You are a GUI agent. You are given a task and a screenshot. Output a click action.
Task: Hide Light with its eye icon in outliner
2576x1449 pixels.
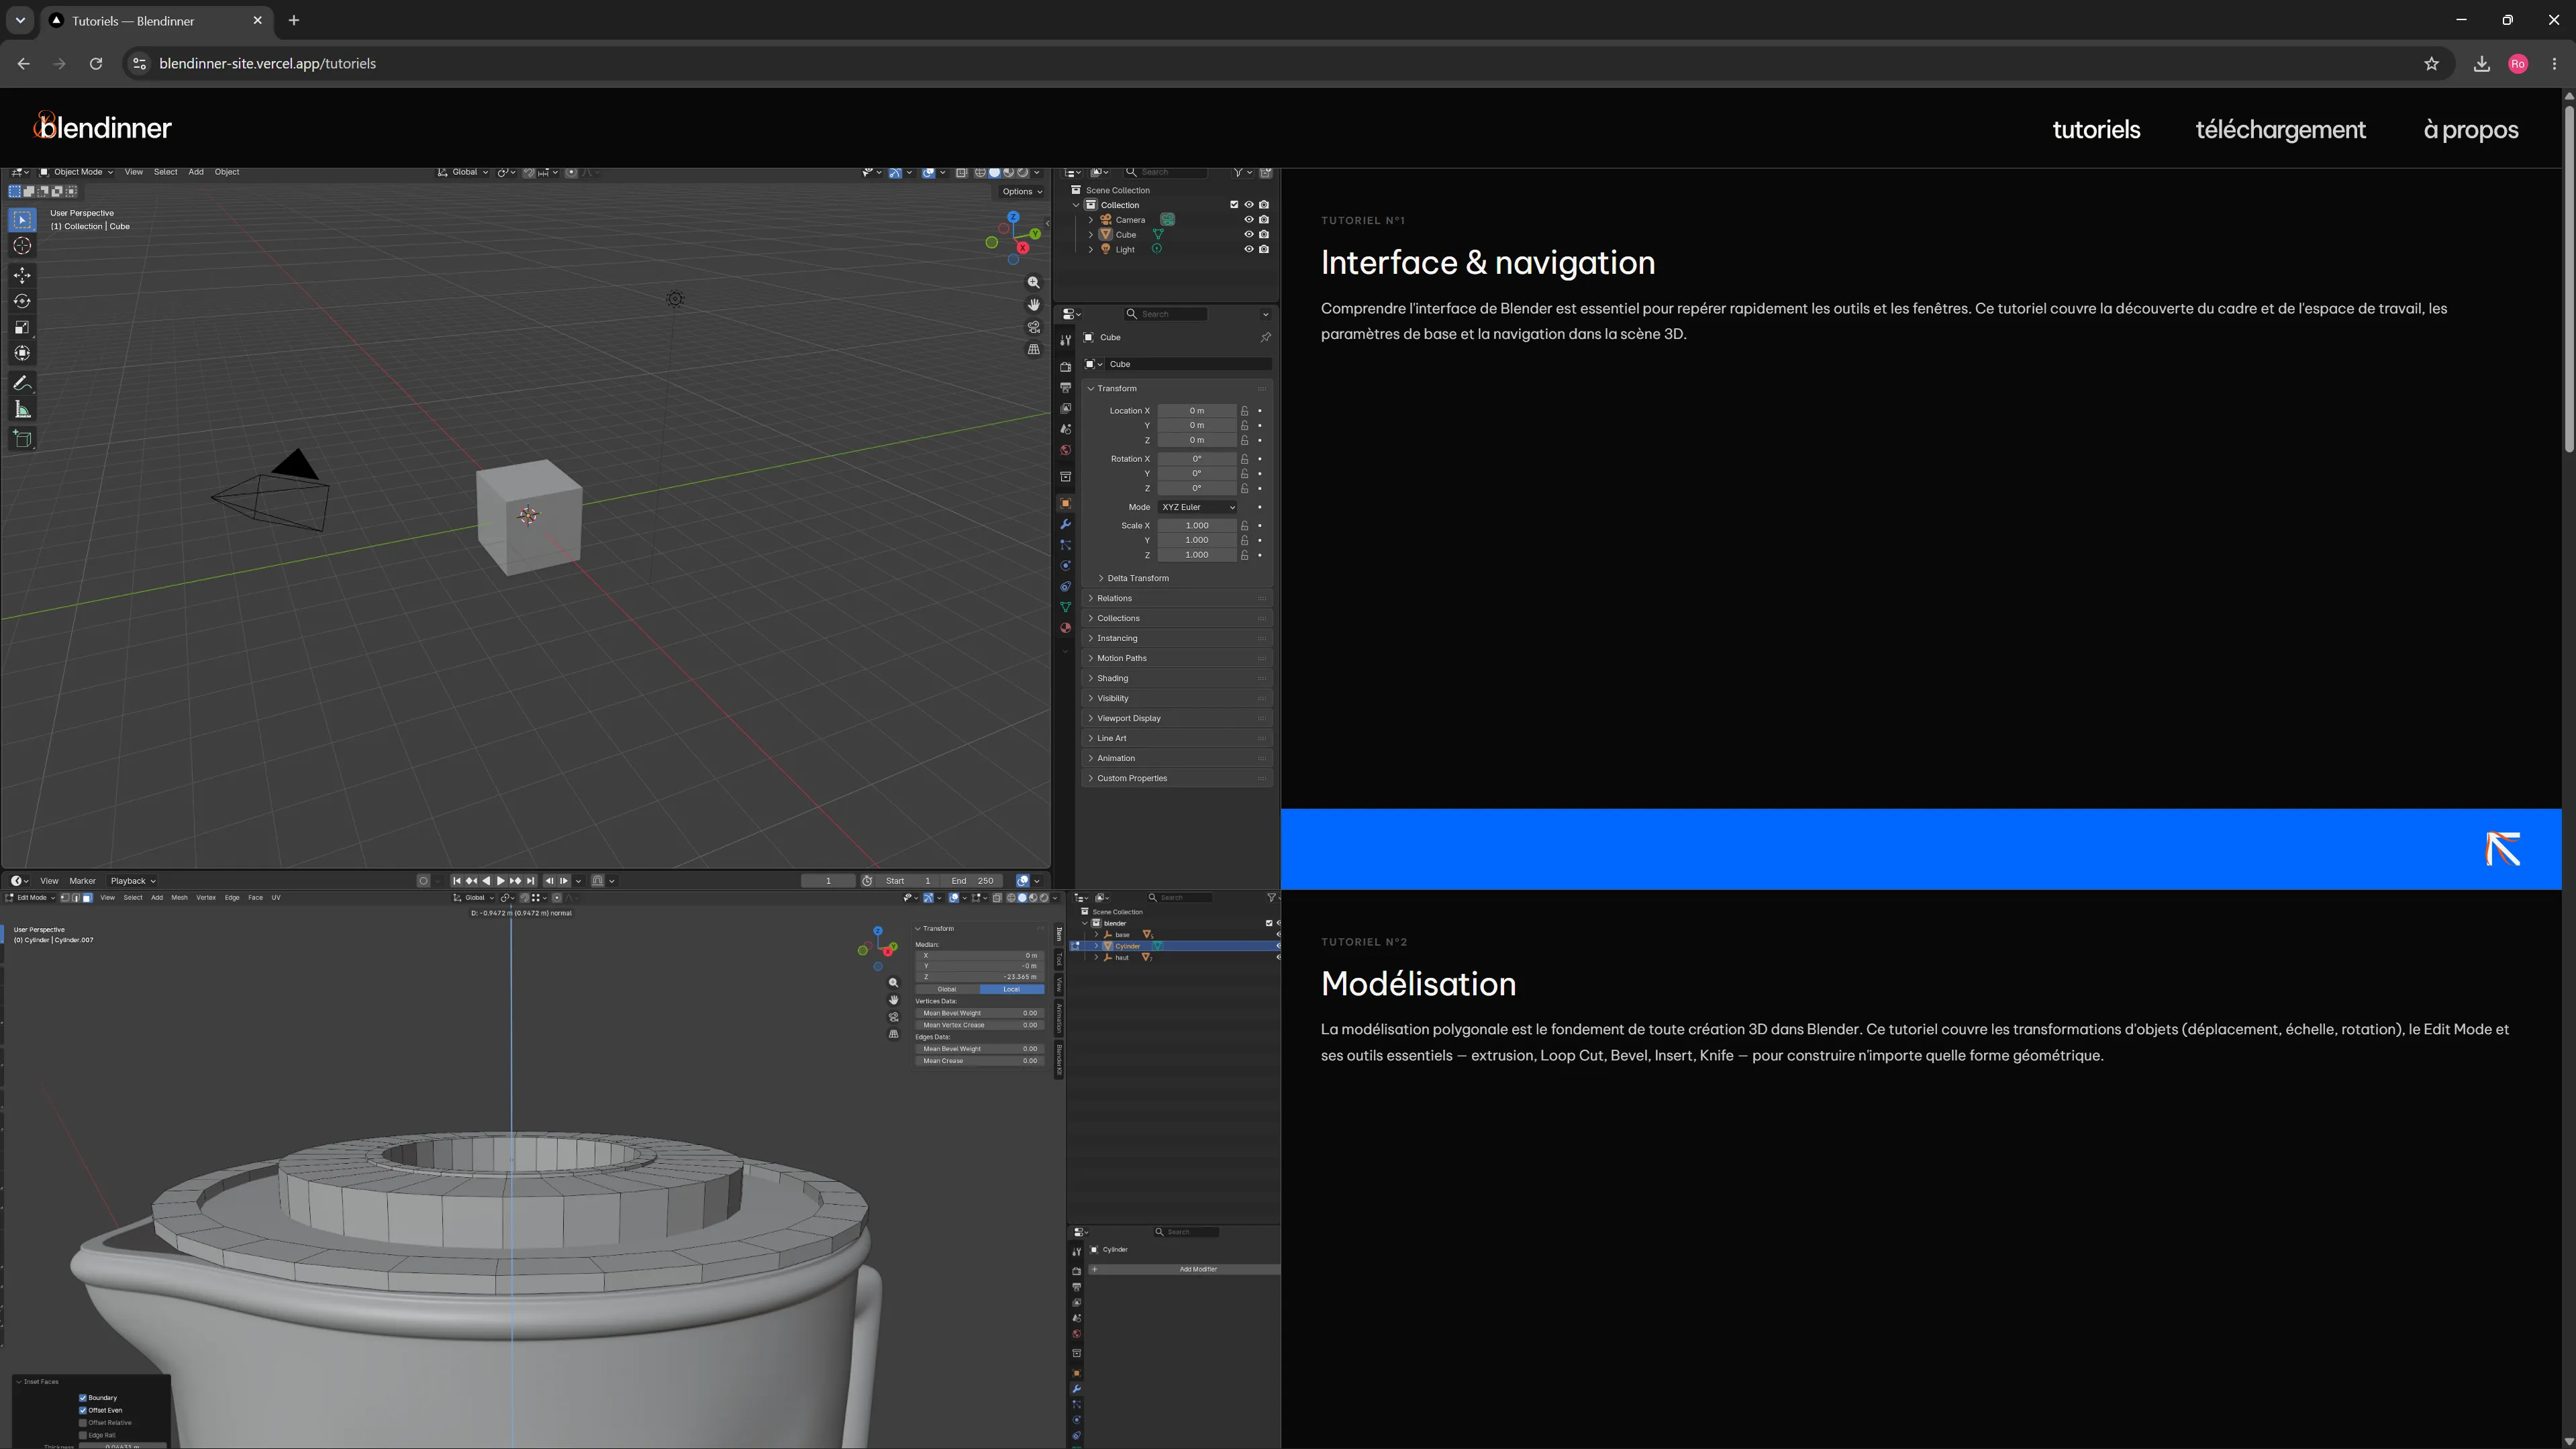tap(1248, 249)
